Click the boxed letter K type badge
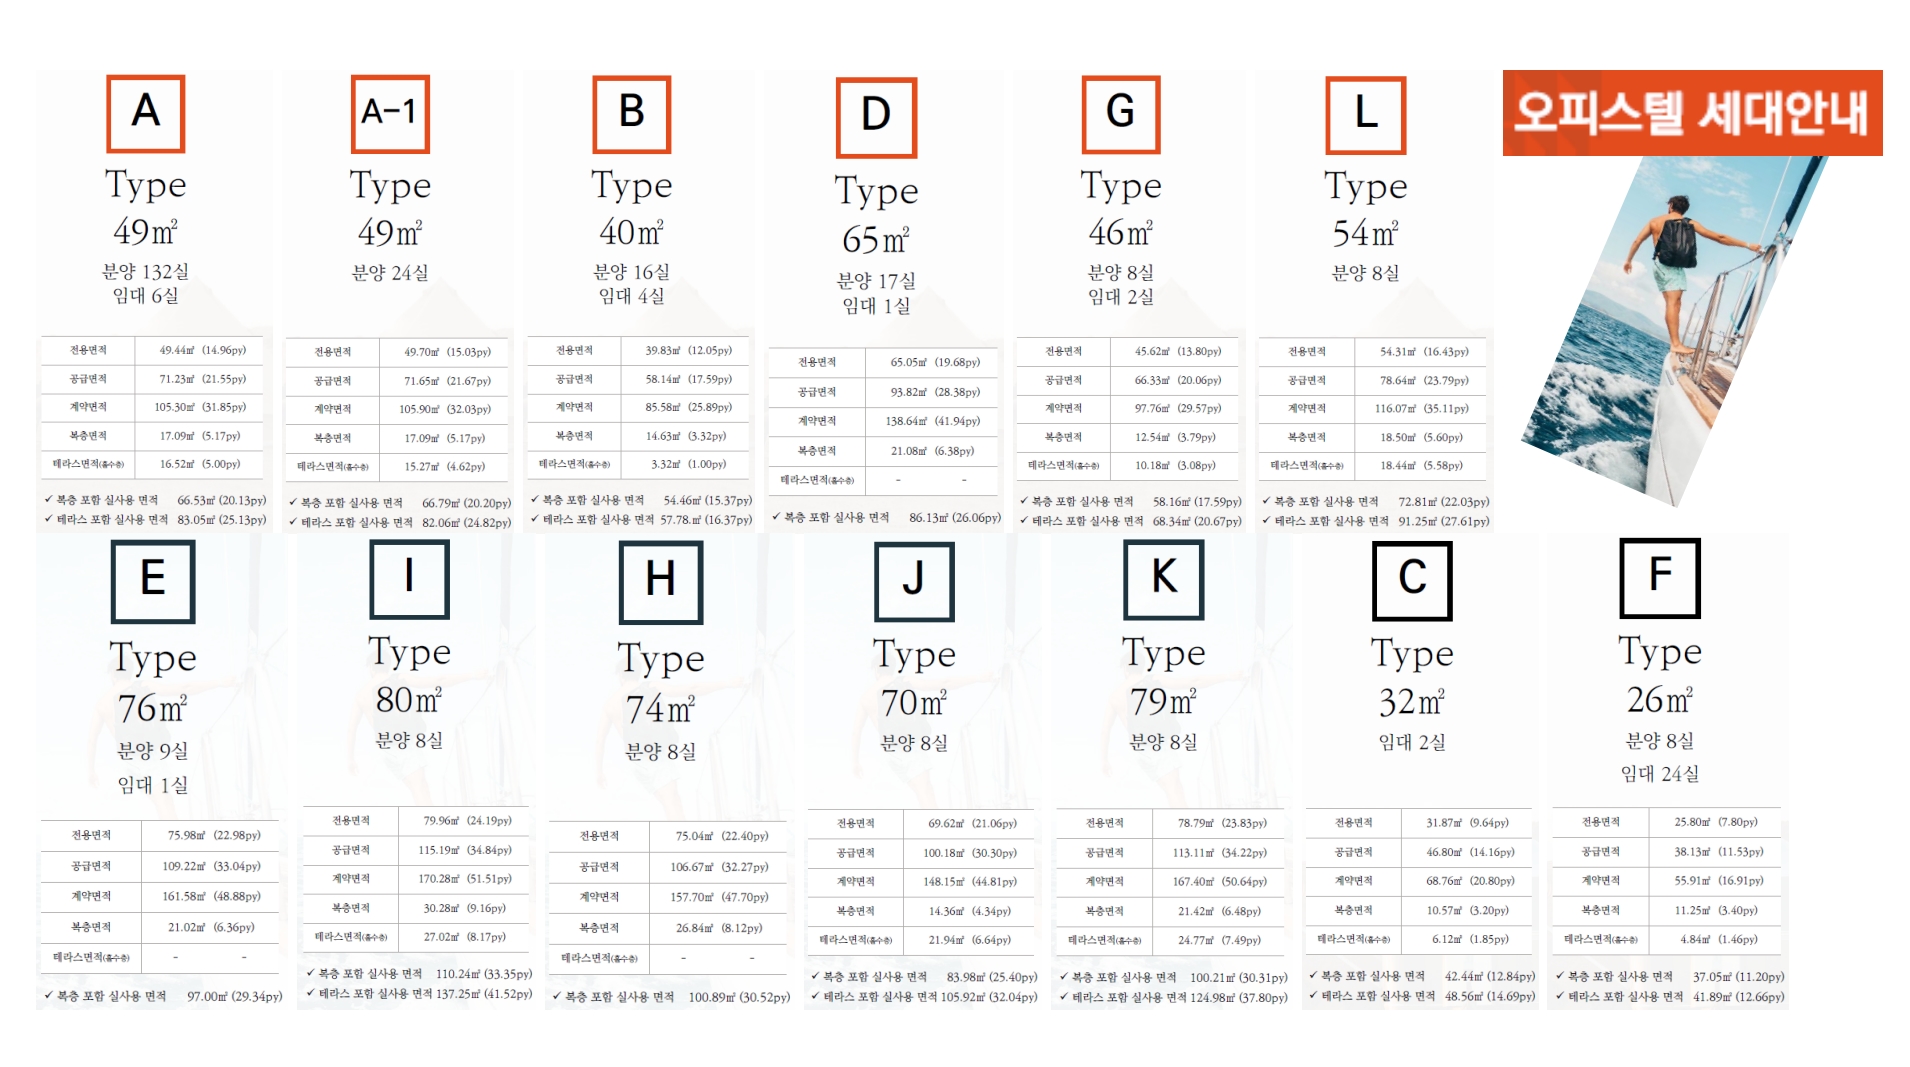Screen dimensions: 1910x1067 pos(1163,579)
